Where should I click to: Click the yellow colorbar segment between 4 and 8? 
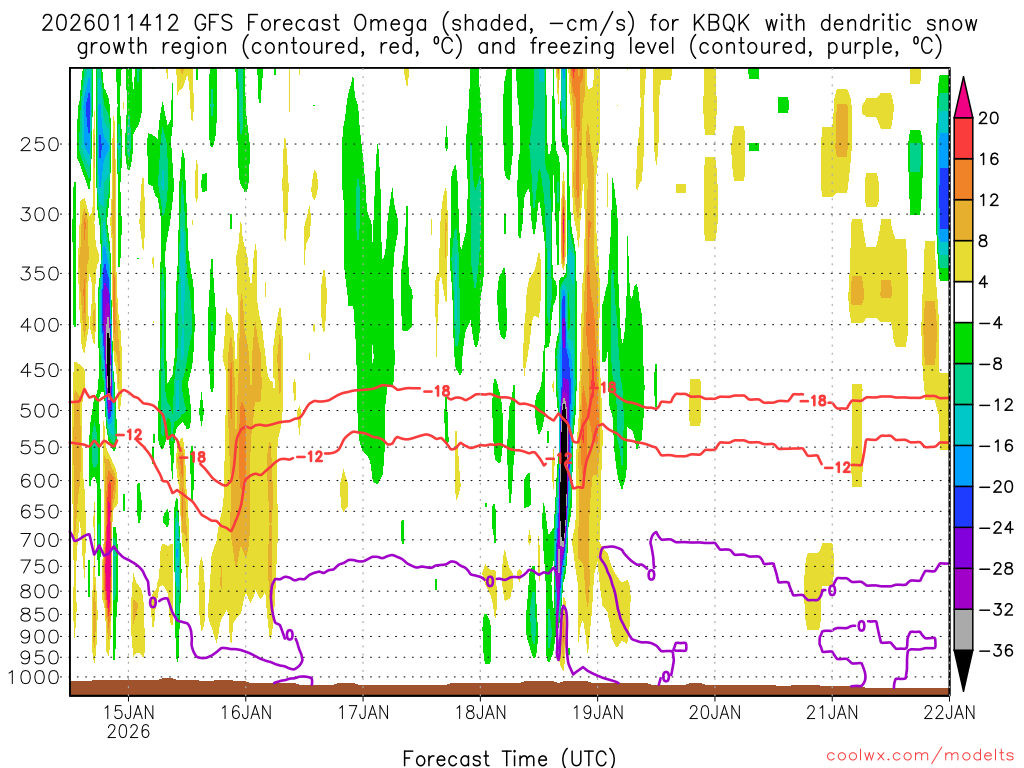click(963, 261)
